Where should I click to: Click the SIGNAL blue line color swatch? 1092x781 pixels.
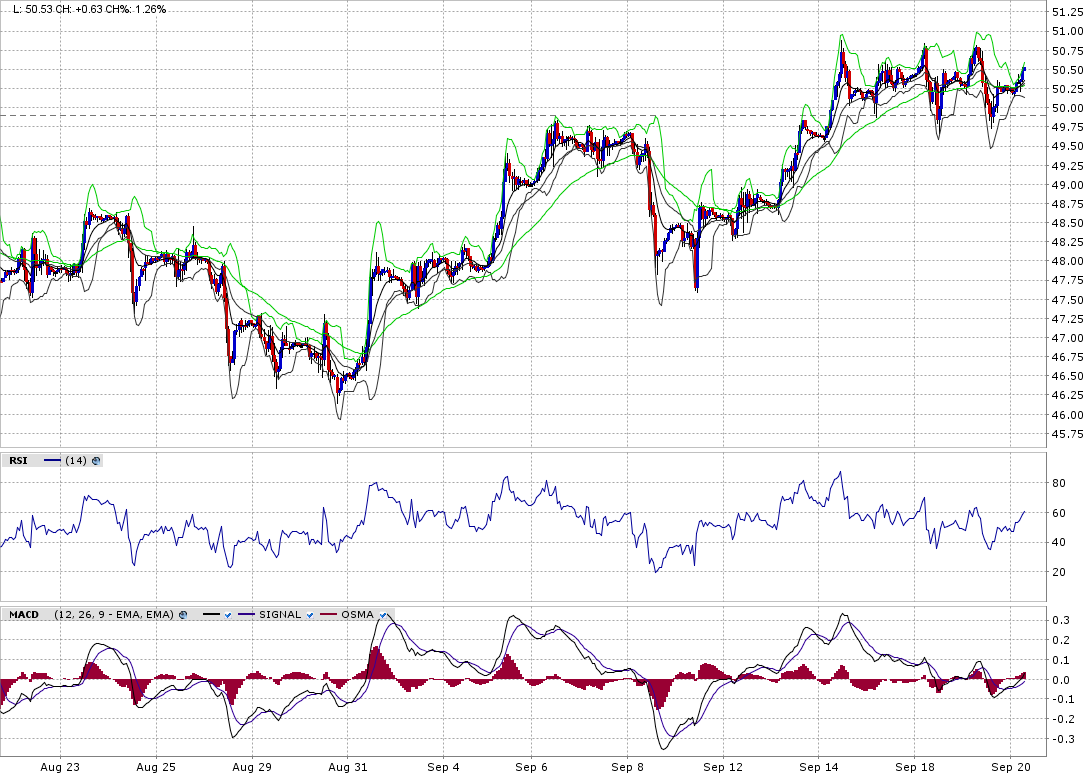[x=248, y=614]
